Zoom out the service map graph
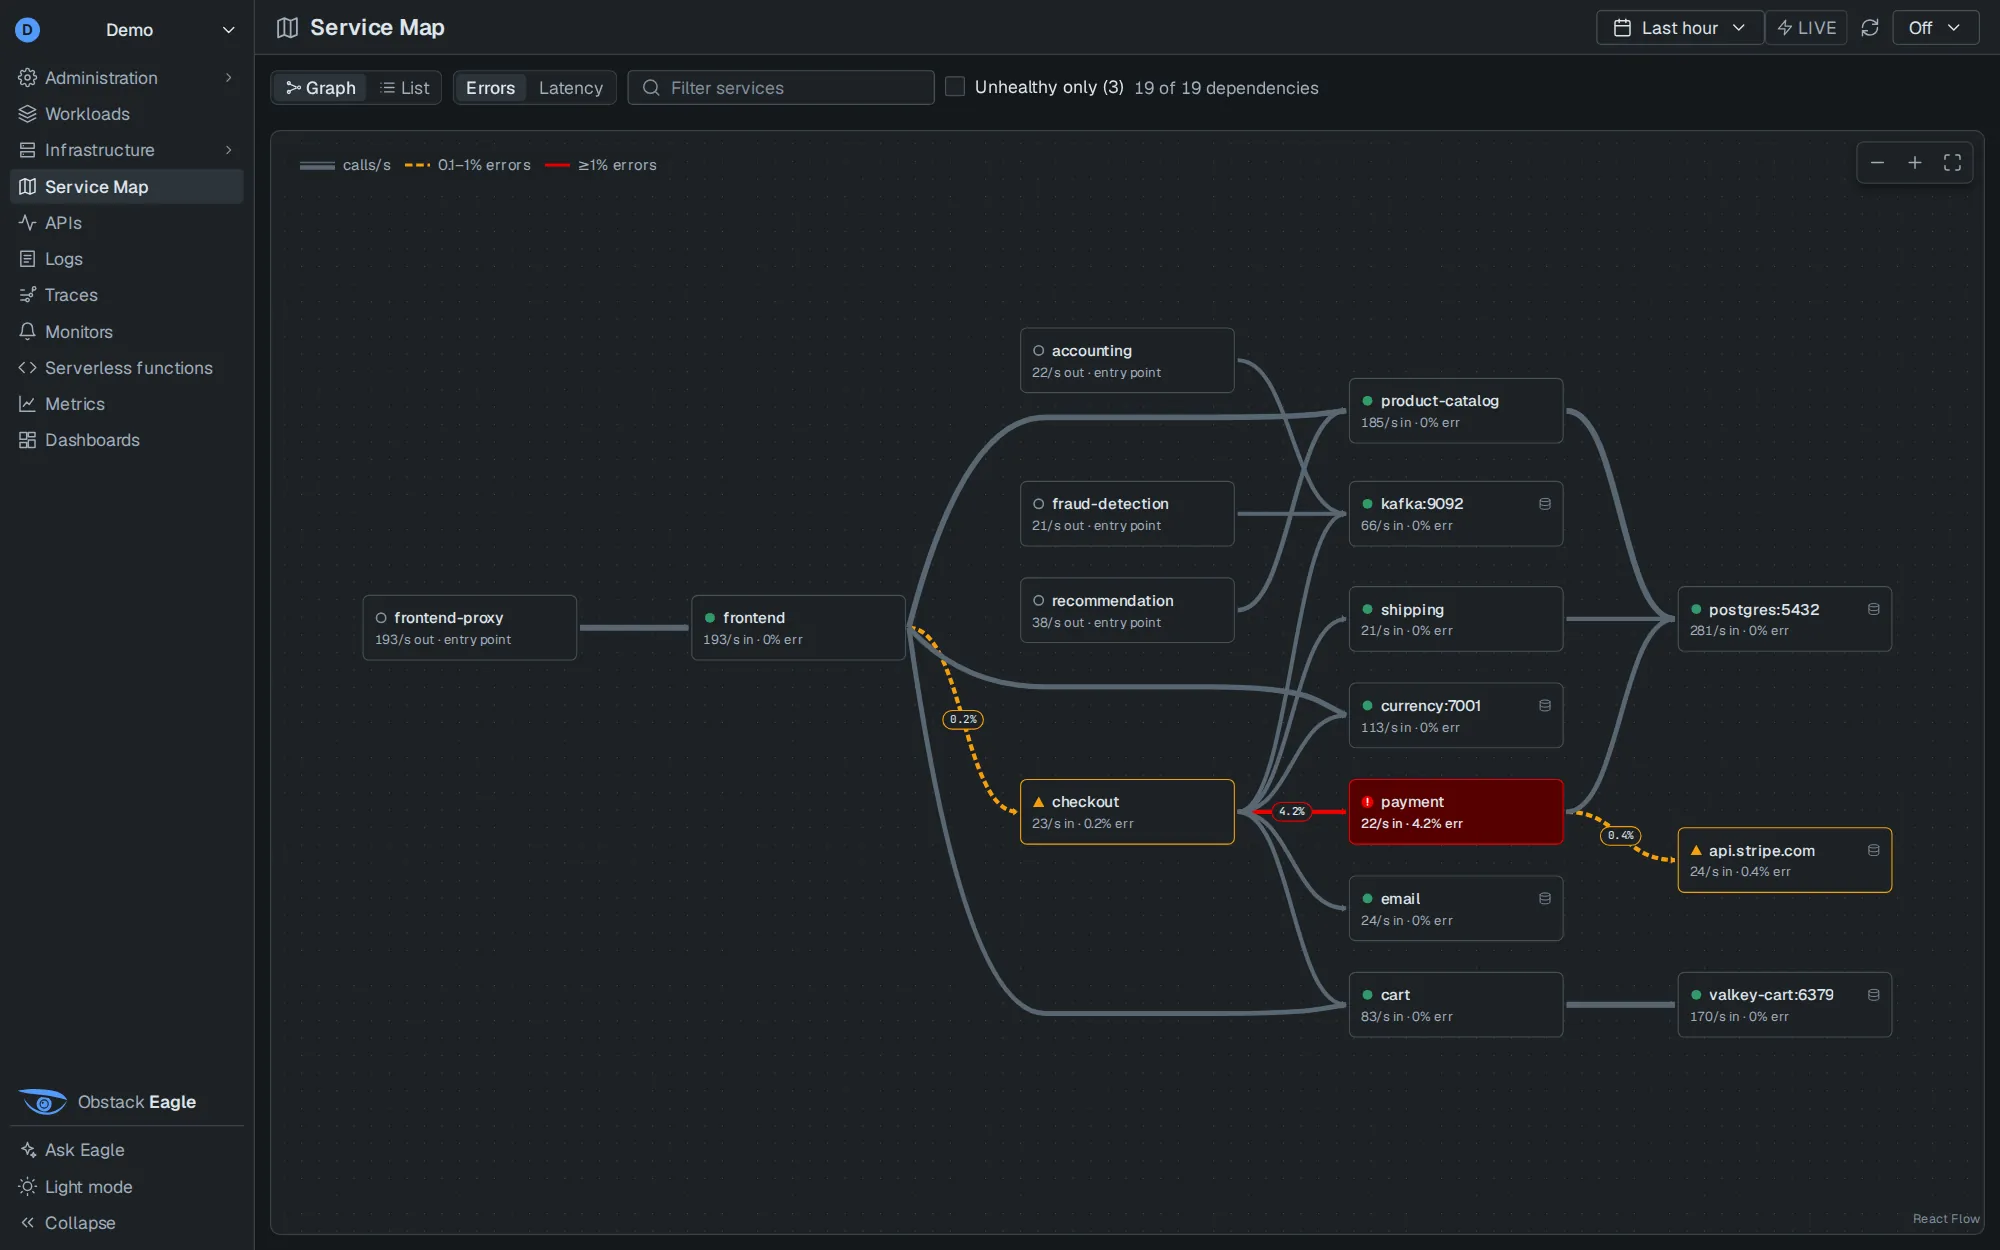Image resolution: width=2000 pixels, height=1250 pixels. pyautogui.click(x=1877, y=163)
